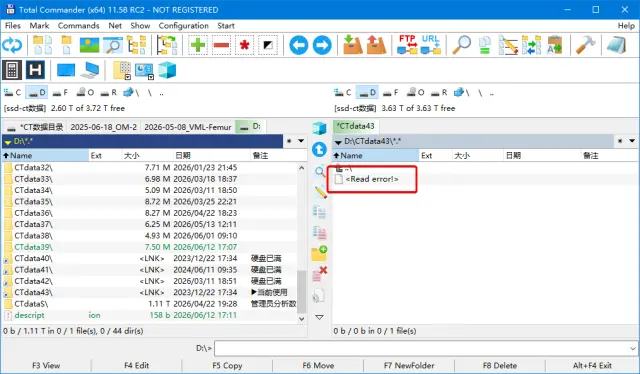The image size is (640, 374).
Task: Click the unpack files box icon
Action: [x=376, y=45]
